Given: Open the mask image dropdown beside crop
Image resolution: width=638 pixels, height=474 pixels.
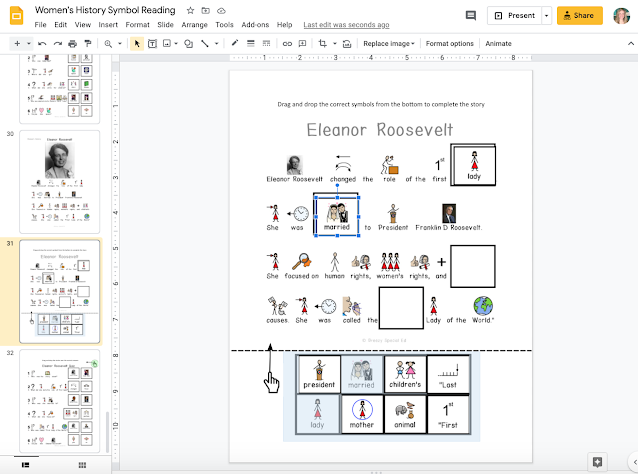Looking at the screenshot, I should 334,44.
